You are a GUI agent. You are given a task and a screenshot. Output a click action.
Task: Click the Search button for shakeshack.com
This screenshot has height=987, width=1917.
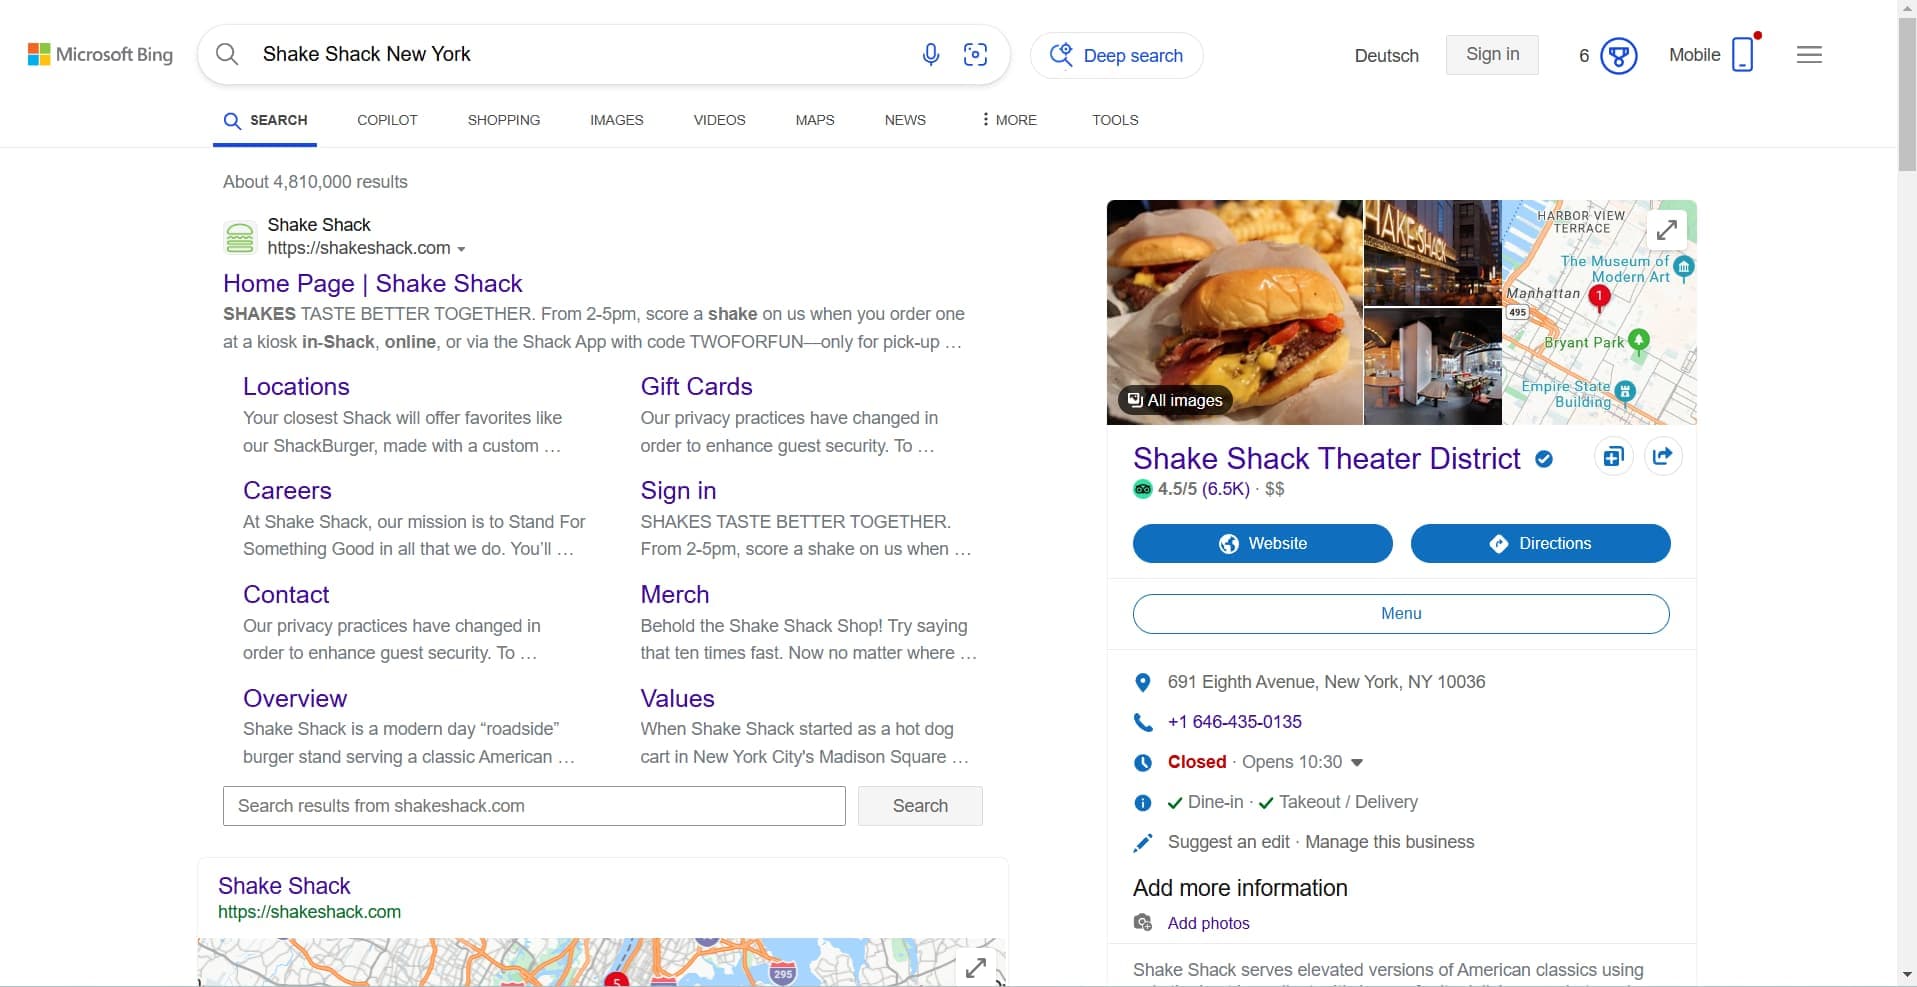tap(920, 806)
